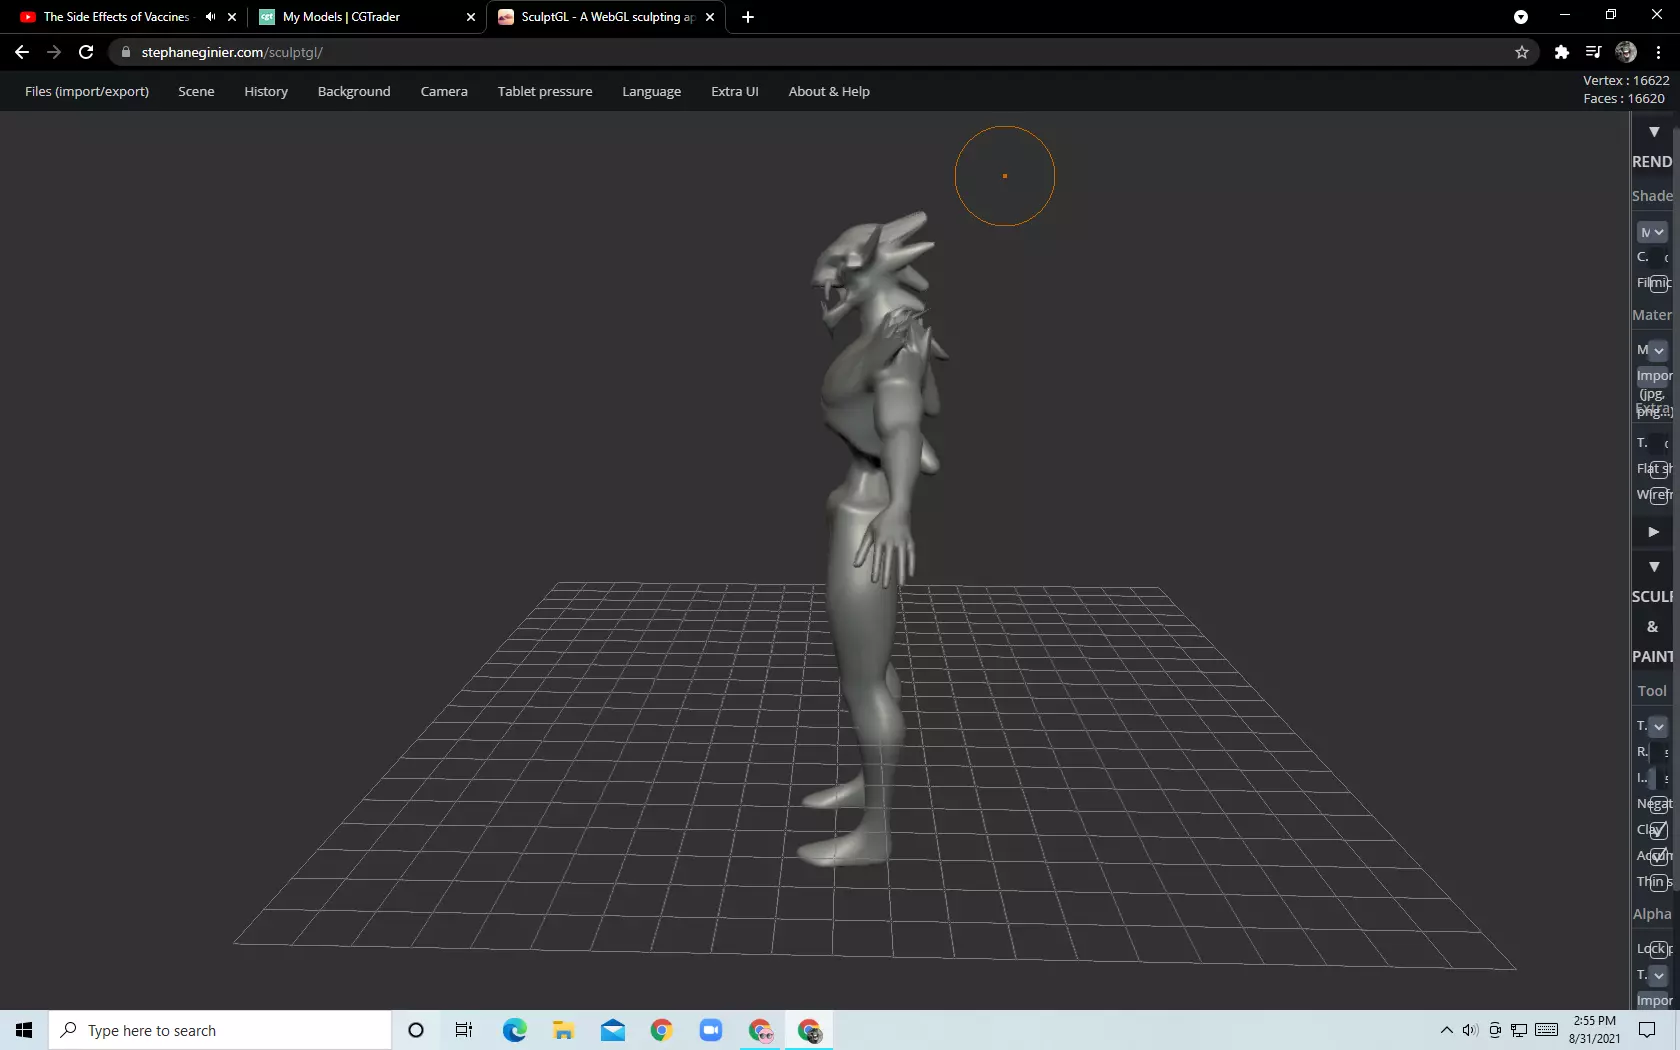
Task: Open a new browser tab
Action: click(748, 17)
